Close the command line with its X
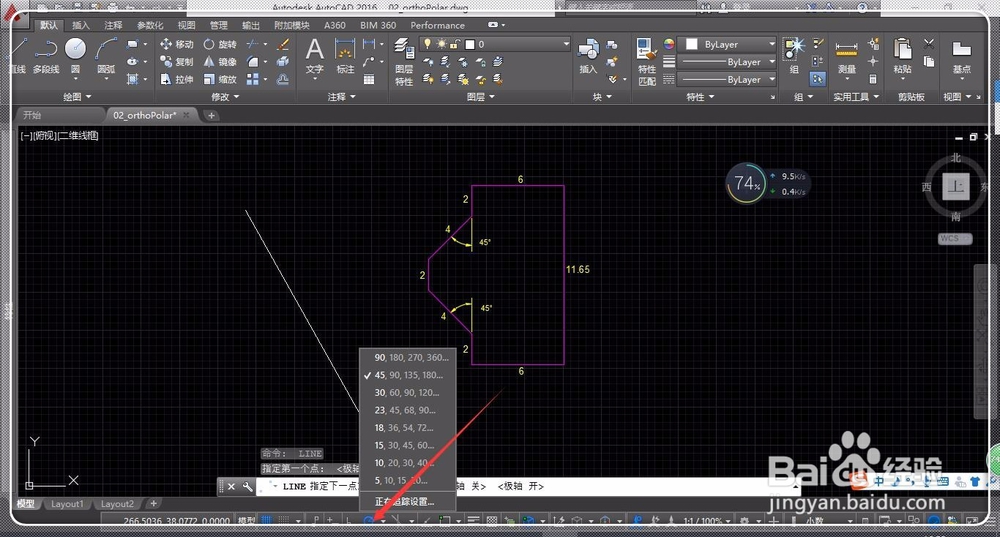The image size is (1000, 537). (x=232, y=487)
